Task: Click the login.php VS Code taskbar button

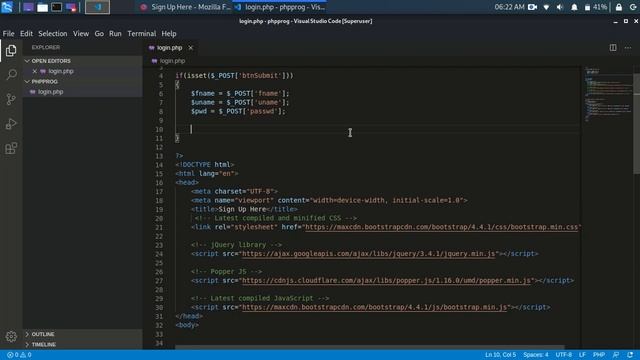Action: tap(280, 7)
